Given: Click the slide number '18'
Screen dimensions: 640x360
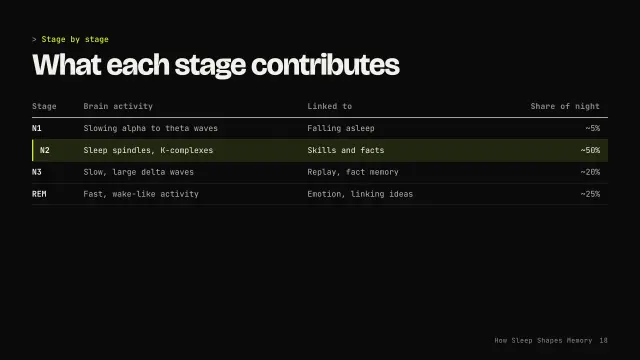Looking at the screenshot, I should click(x=603, y=340).
